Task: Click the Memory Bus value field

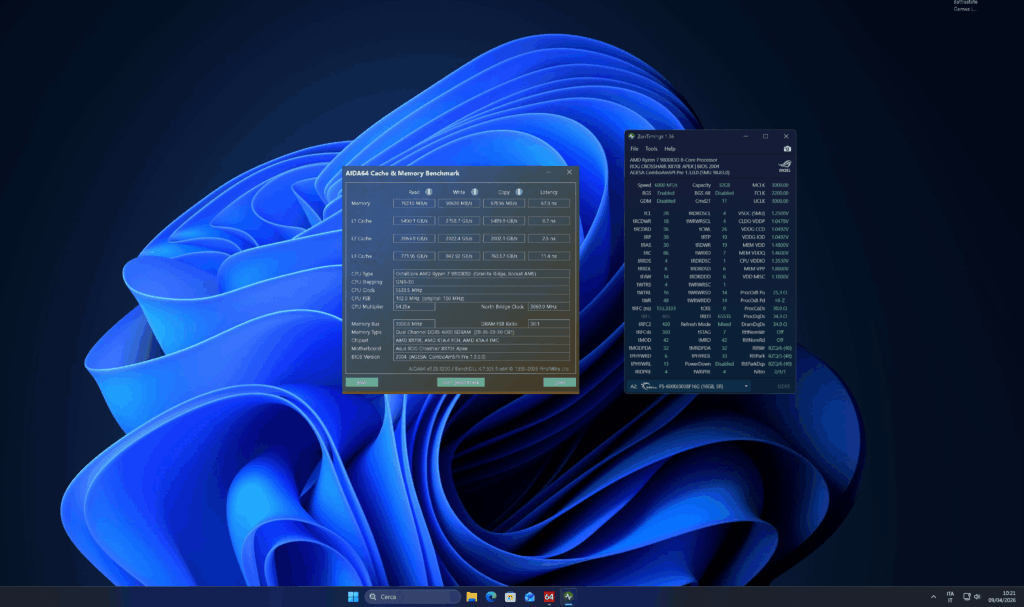Action: (x=414, y=323)
